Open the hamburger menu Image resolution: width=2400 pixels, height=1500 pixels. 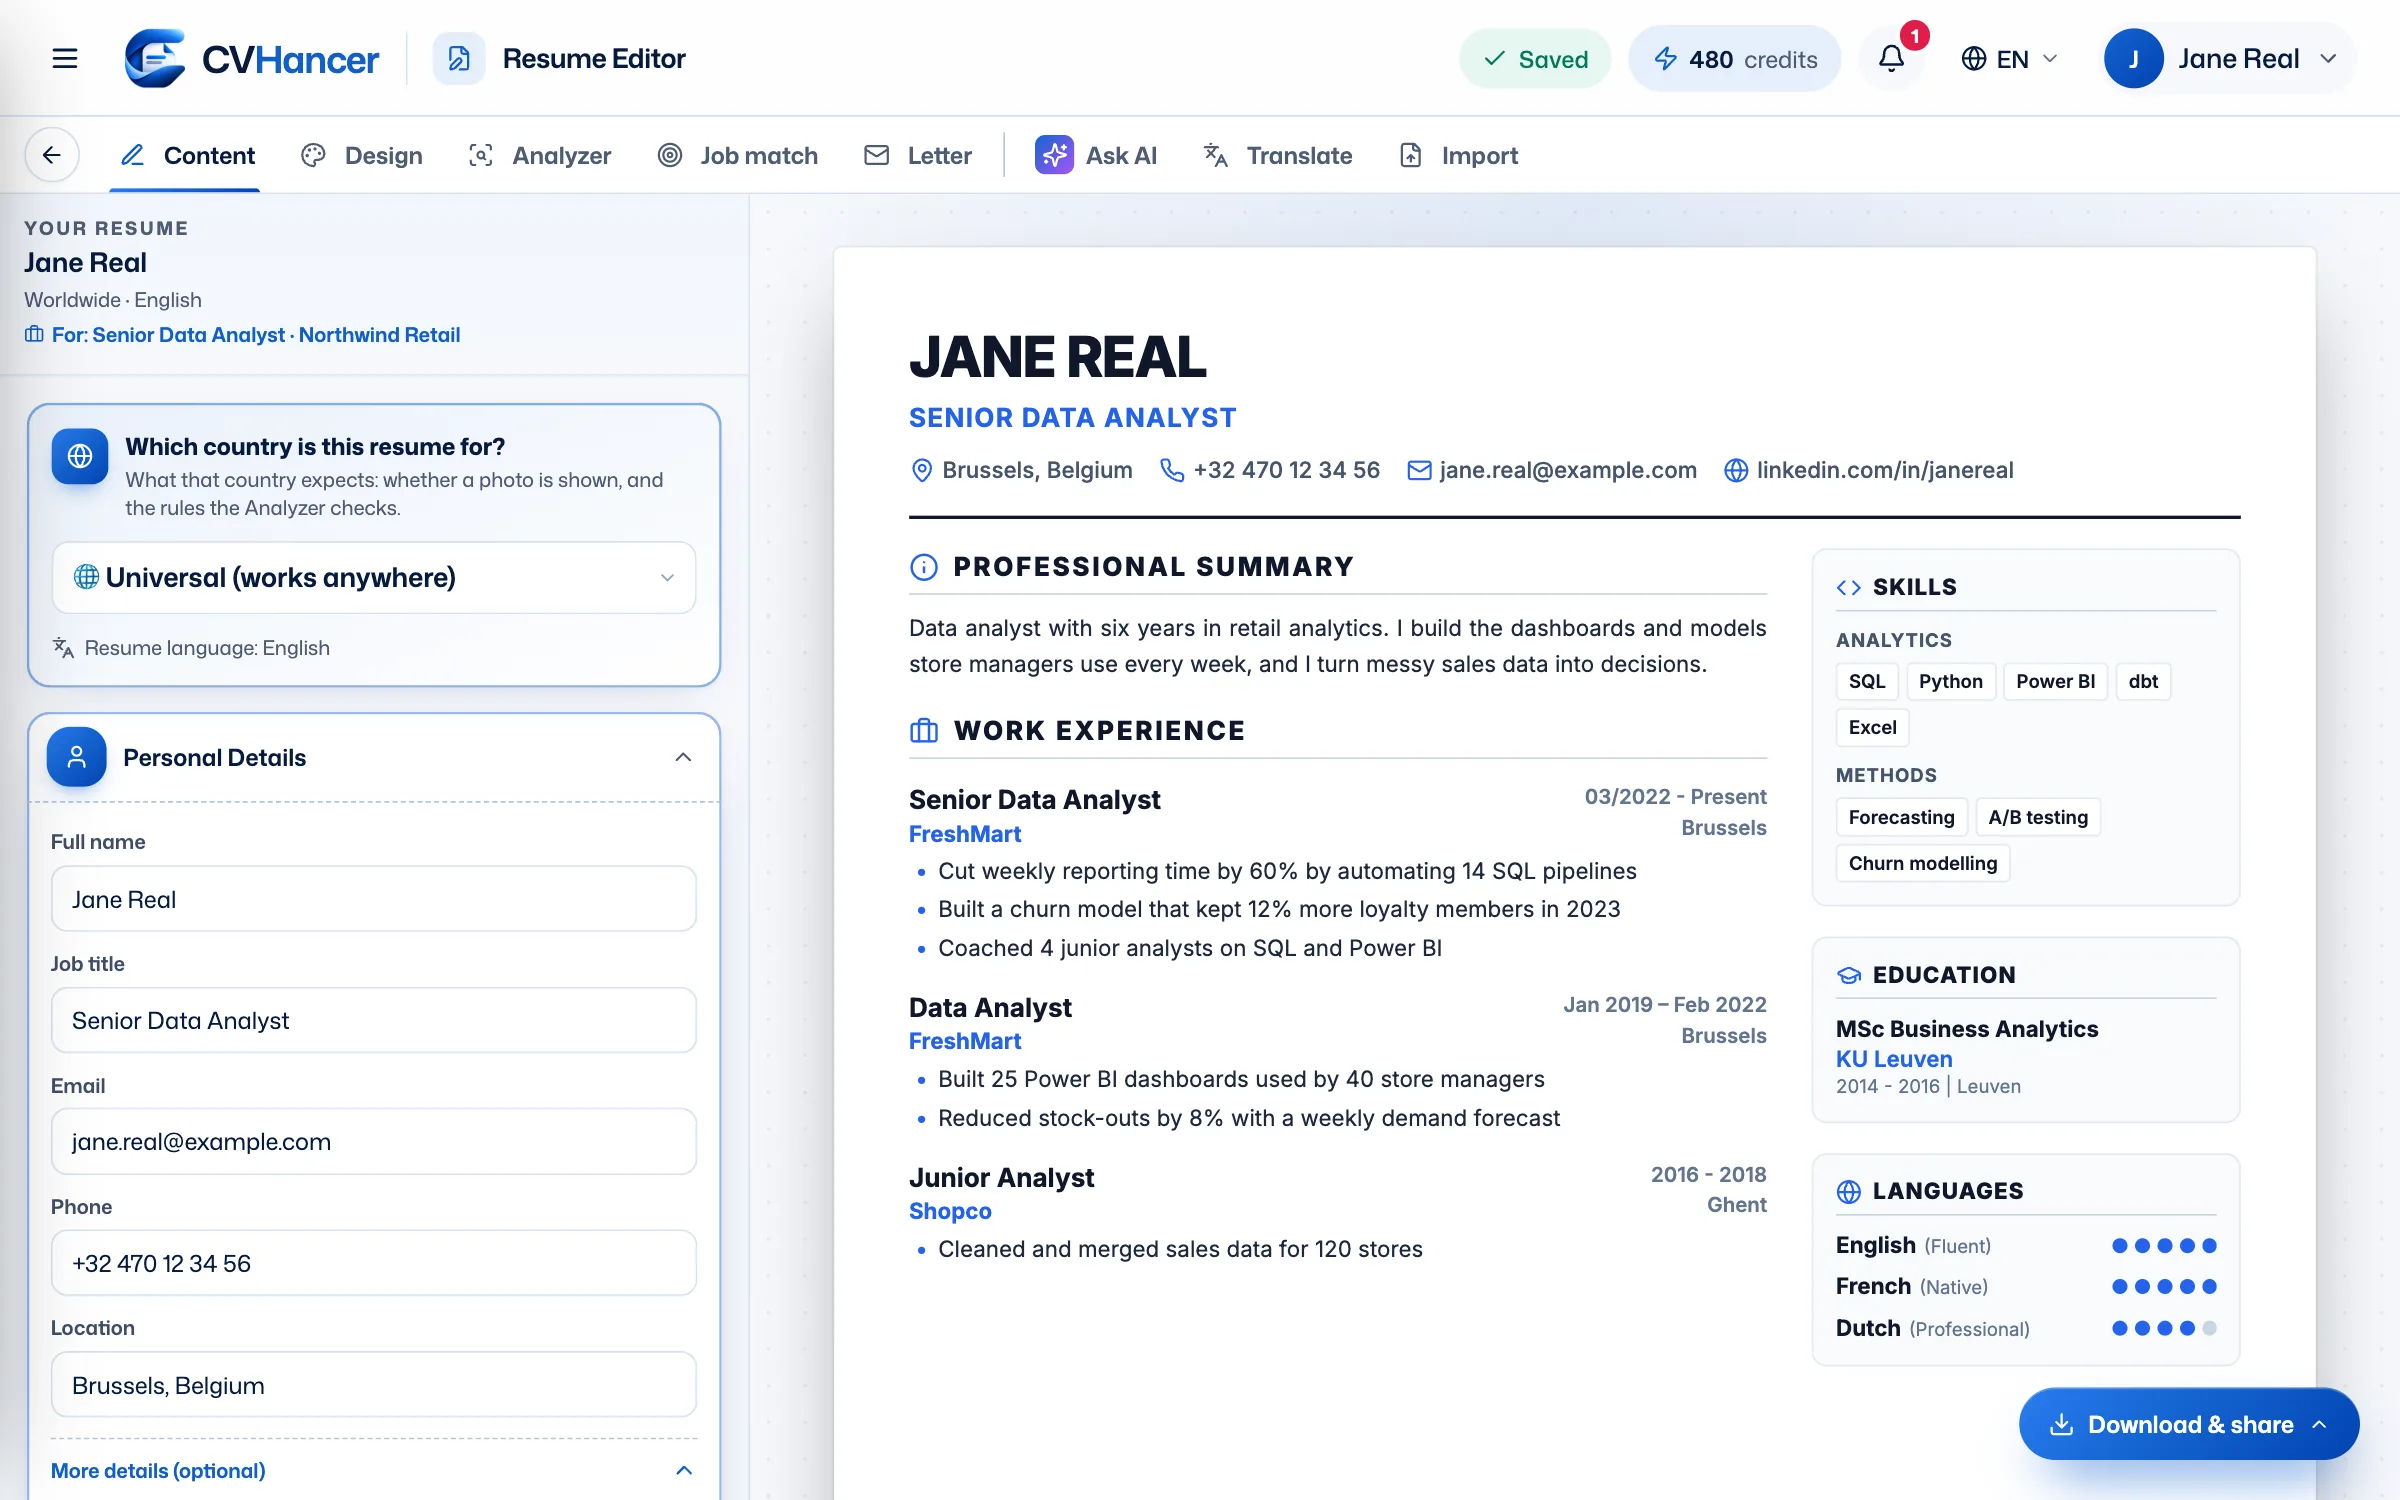pyautogui.click(x=65, y=58)
